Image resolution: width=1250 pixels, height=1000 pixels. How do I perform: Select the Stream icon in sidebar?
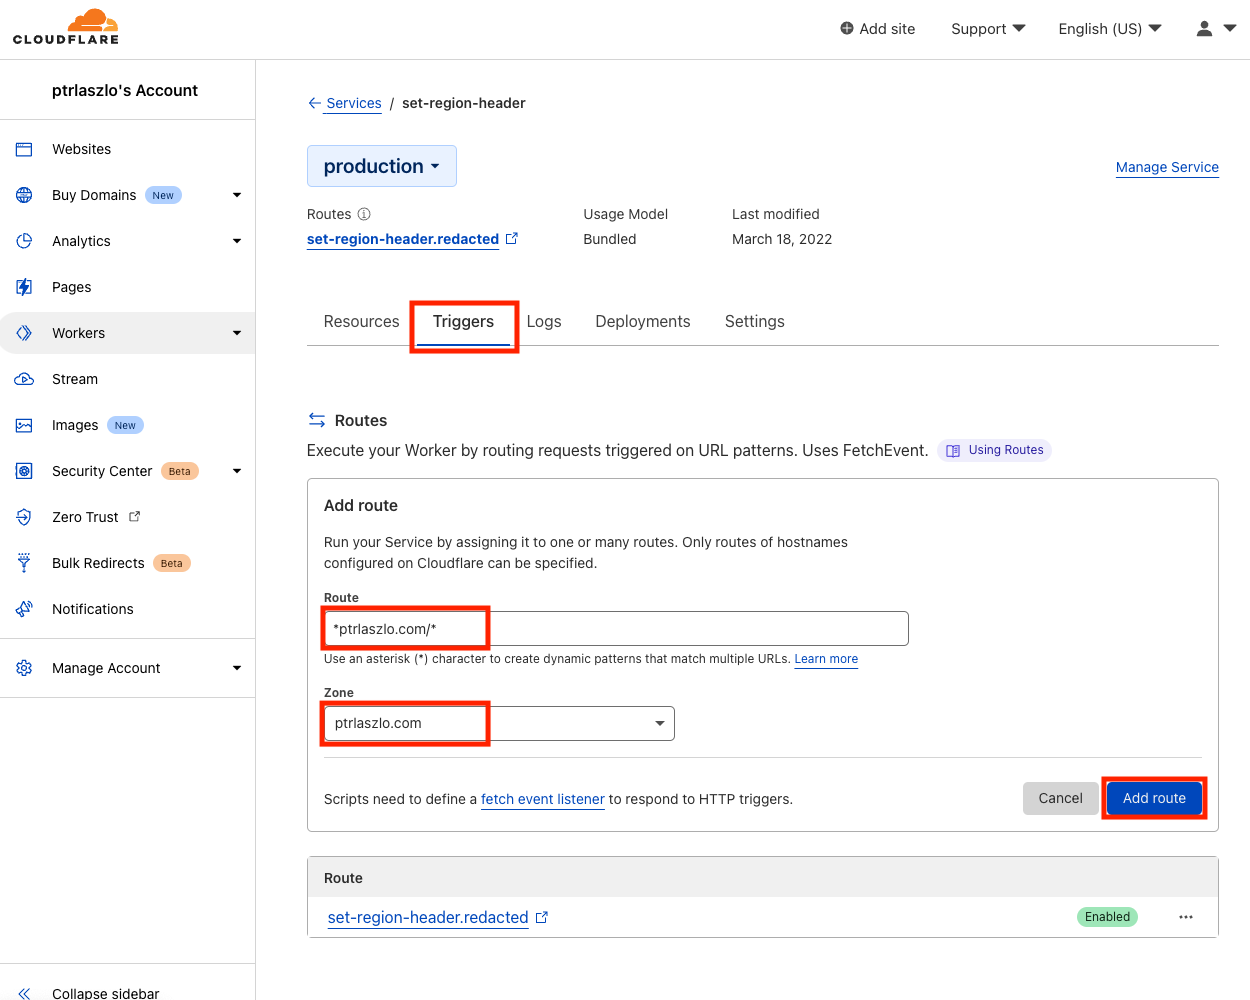24,379
